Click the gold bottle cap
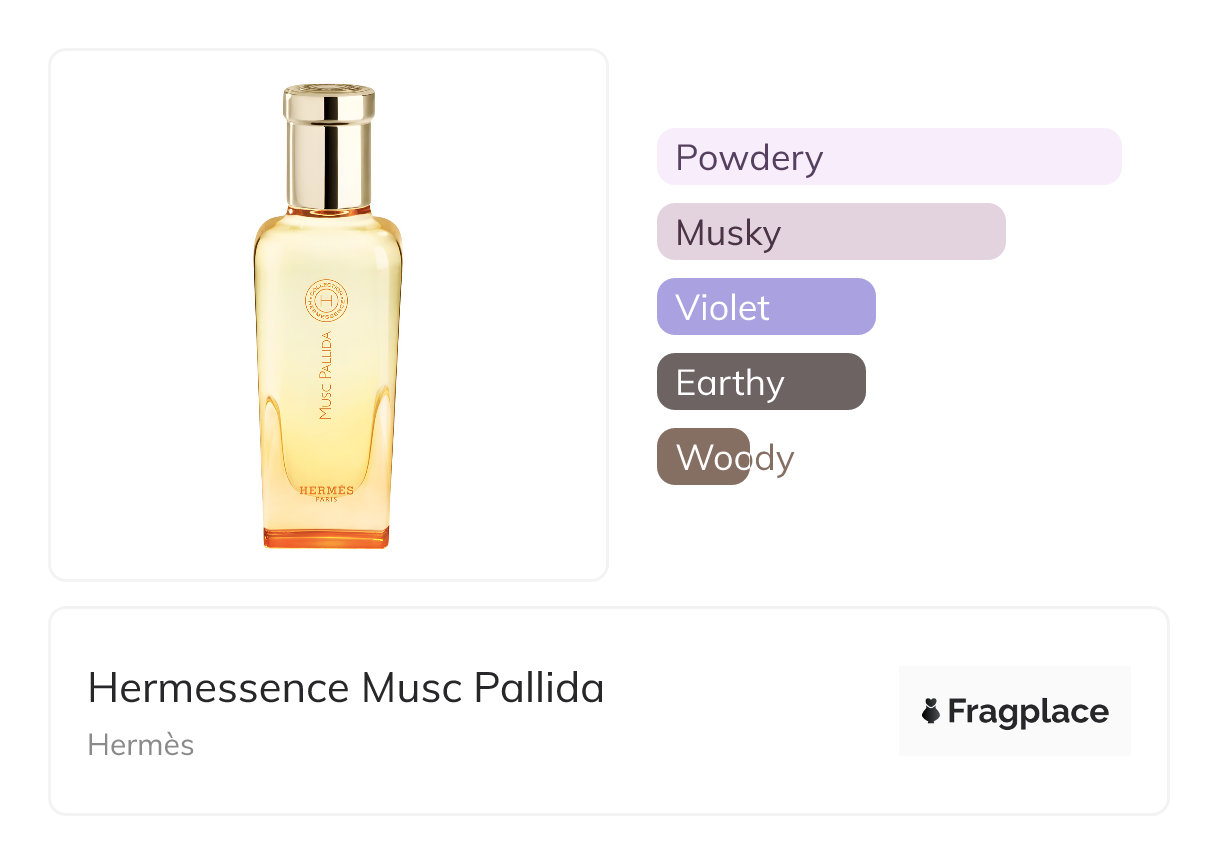The image size is (1218, 864). [x=328, y=145]
